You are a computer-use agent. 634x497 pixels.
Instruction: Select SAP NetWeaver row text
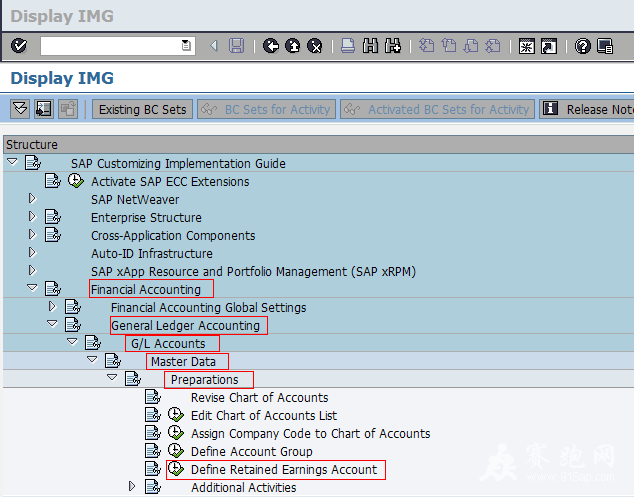tap(135, 199)
